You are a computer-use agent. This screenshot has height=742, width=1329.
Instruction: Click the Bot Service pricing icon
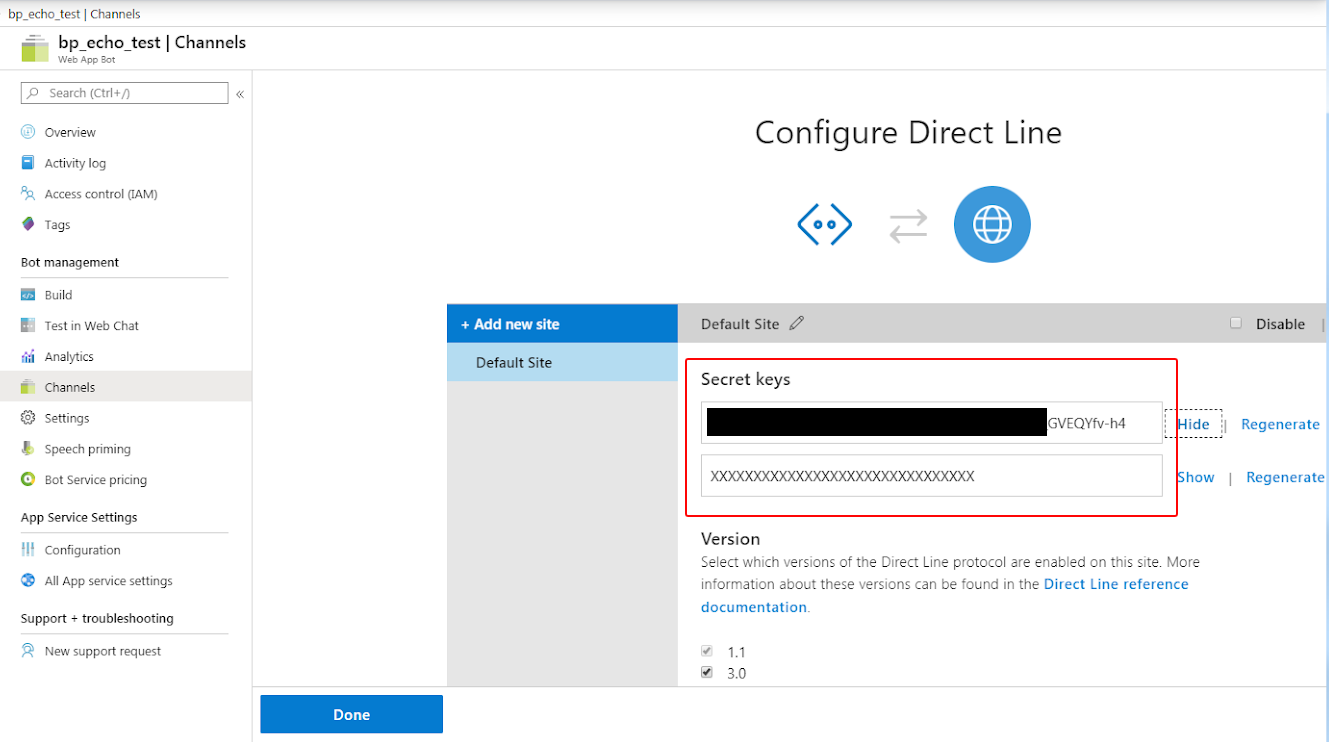(x=28, y=480)
